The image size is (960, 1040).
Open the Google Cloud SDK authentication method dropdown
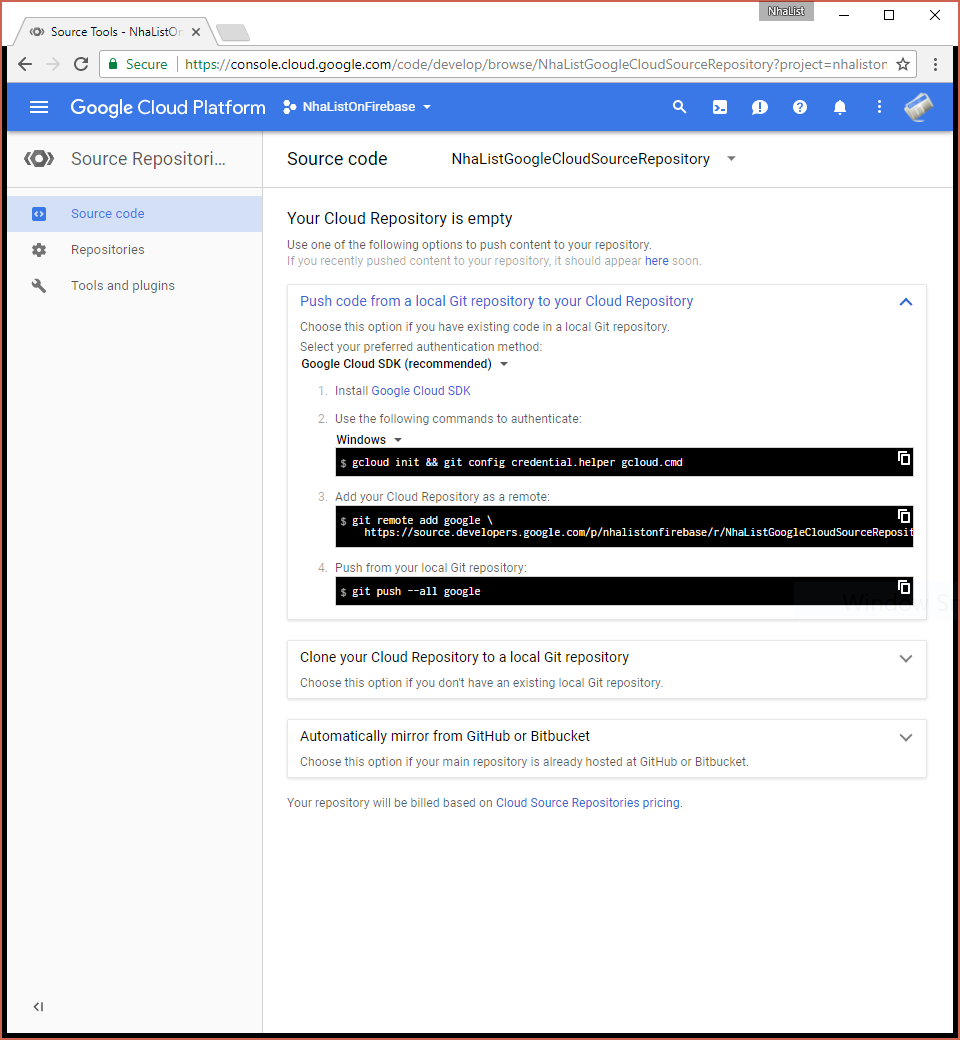point(404,364)
